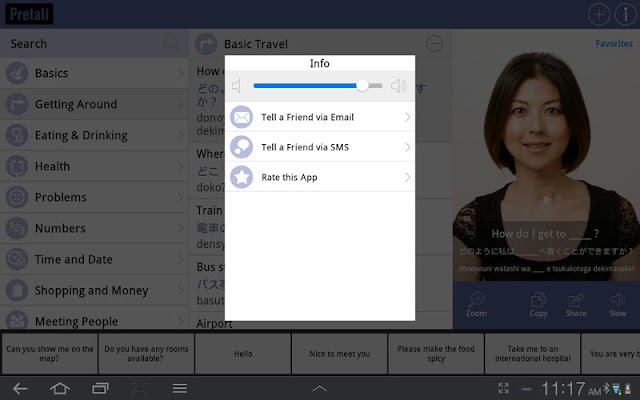Screen dimensions: 640x400
Task: Click the Search input field
Action: (94, 43)
